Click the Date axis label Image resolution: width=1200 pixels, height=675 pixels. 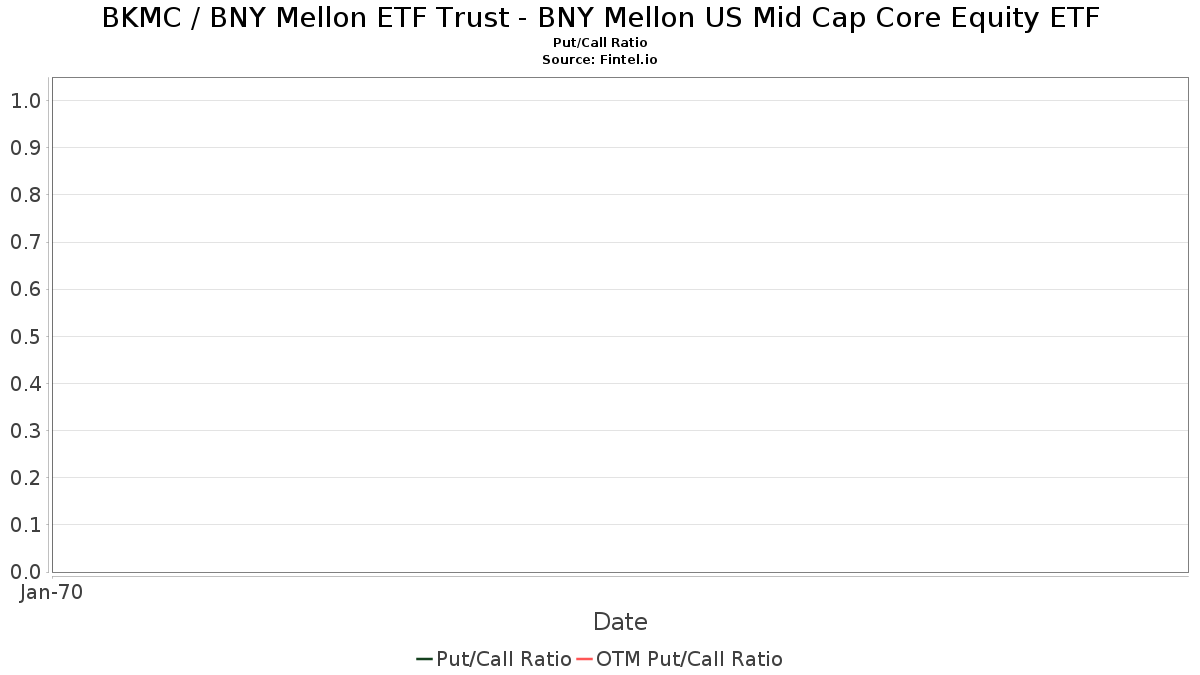pyautogui.click(x=620, y=622)
